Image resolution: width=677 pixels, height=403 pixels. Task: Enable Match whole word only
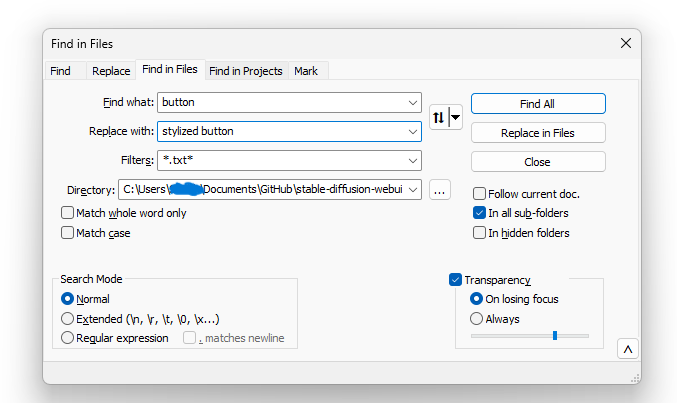pyautogui.click(x=68, y=213)
